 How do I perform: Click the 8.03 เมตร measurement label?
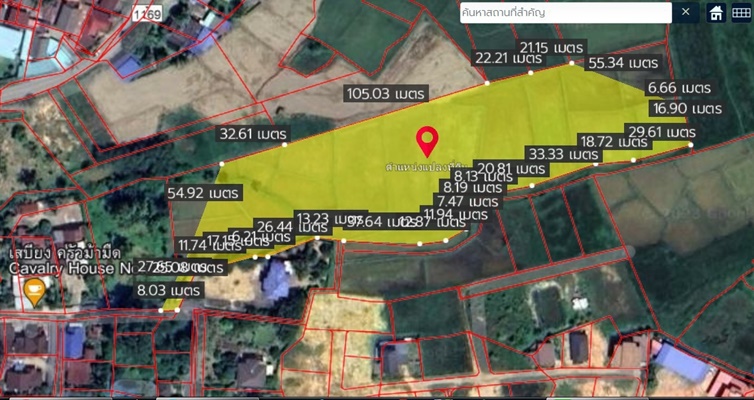tap(170, 290)
